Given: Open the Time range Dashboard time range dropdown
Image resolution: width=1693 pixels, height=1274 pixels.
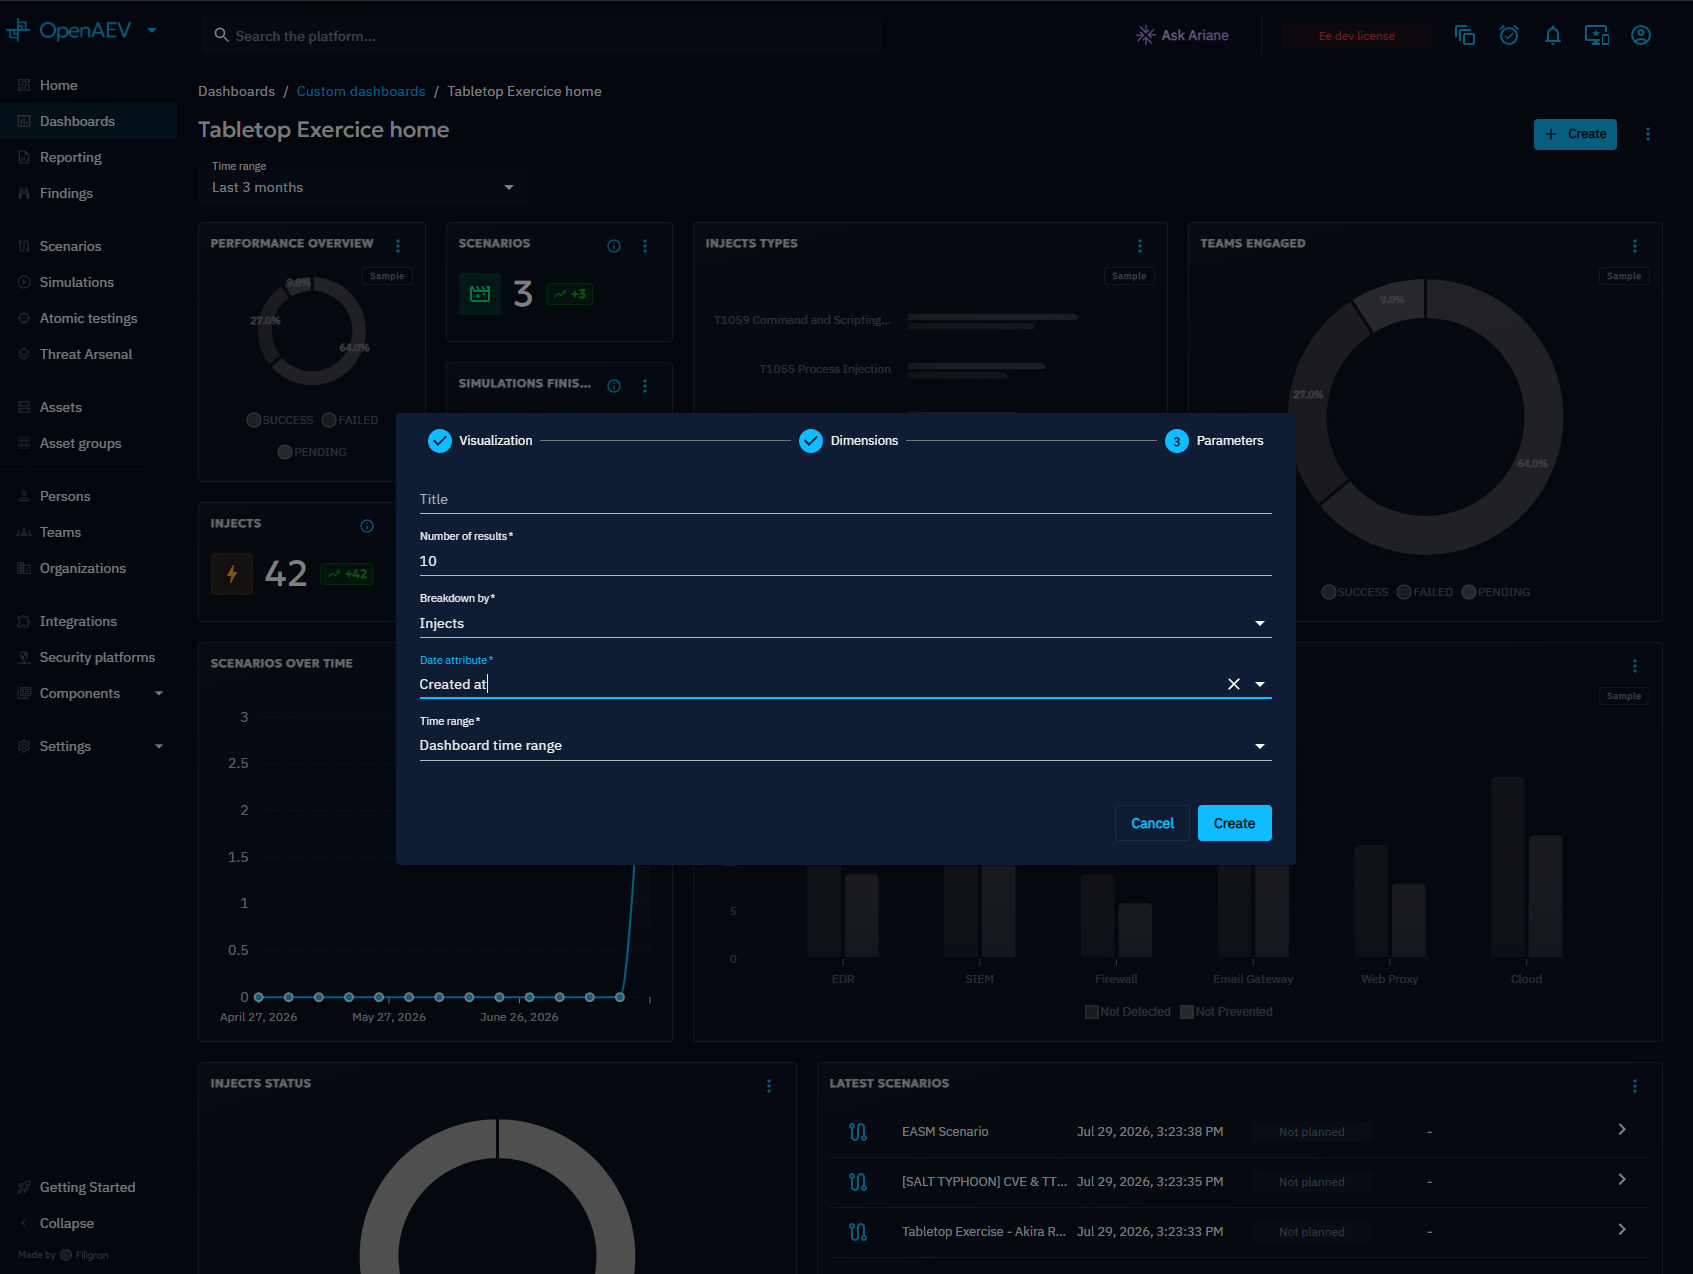Looking at the screenshot, I should pos(845,746).
